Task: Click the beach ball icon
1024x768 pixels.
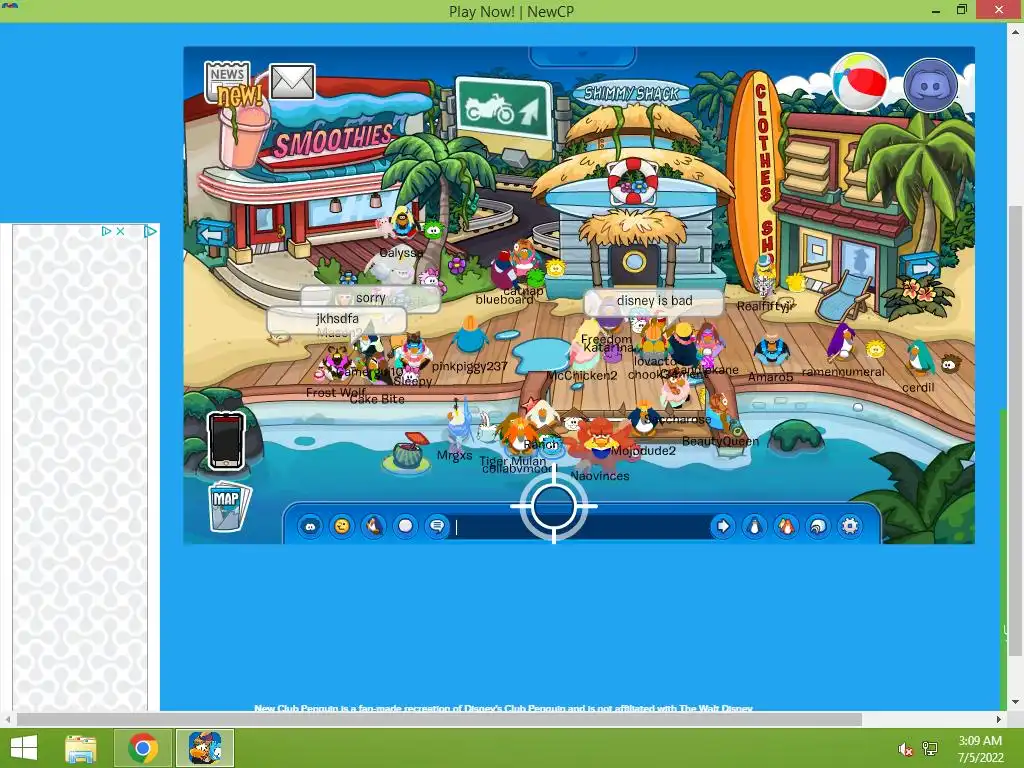Action: pyautogui.click(x=859, y=82)
